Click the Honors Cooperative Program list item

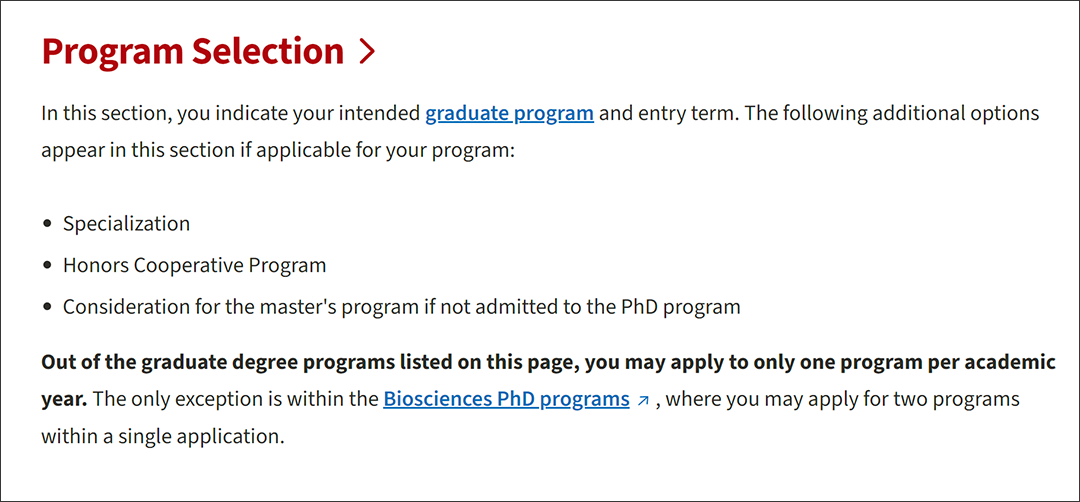(195, 265)
